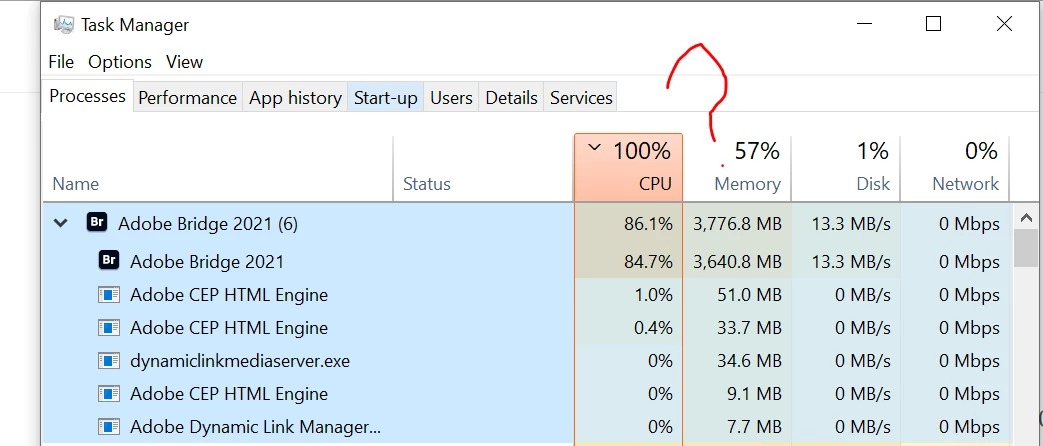Viewport: 1043px width, 446px height.
Task: Sort by the CPU column header
Action: (x=628, y=168)
